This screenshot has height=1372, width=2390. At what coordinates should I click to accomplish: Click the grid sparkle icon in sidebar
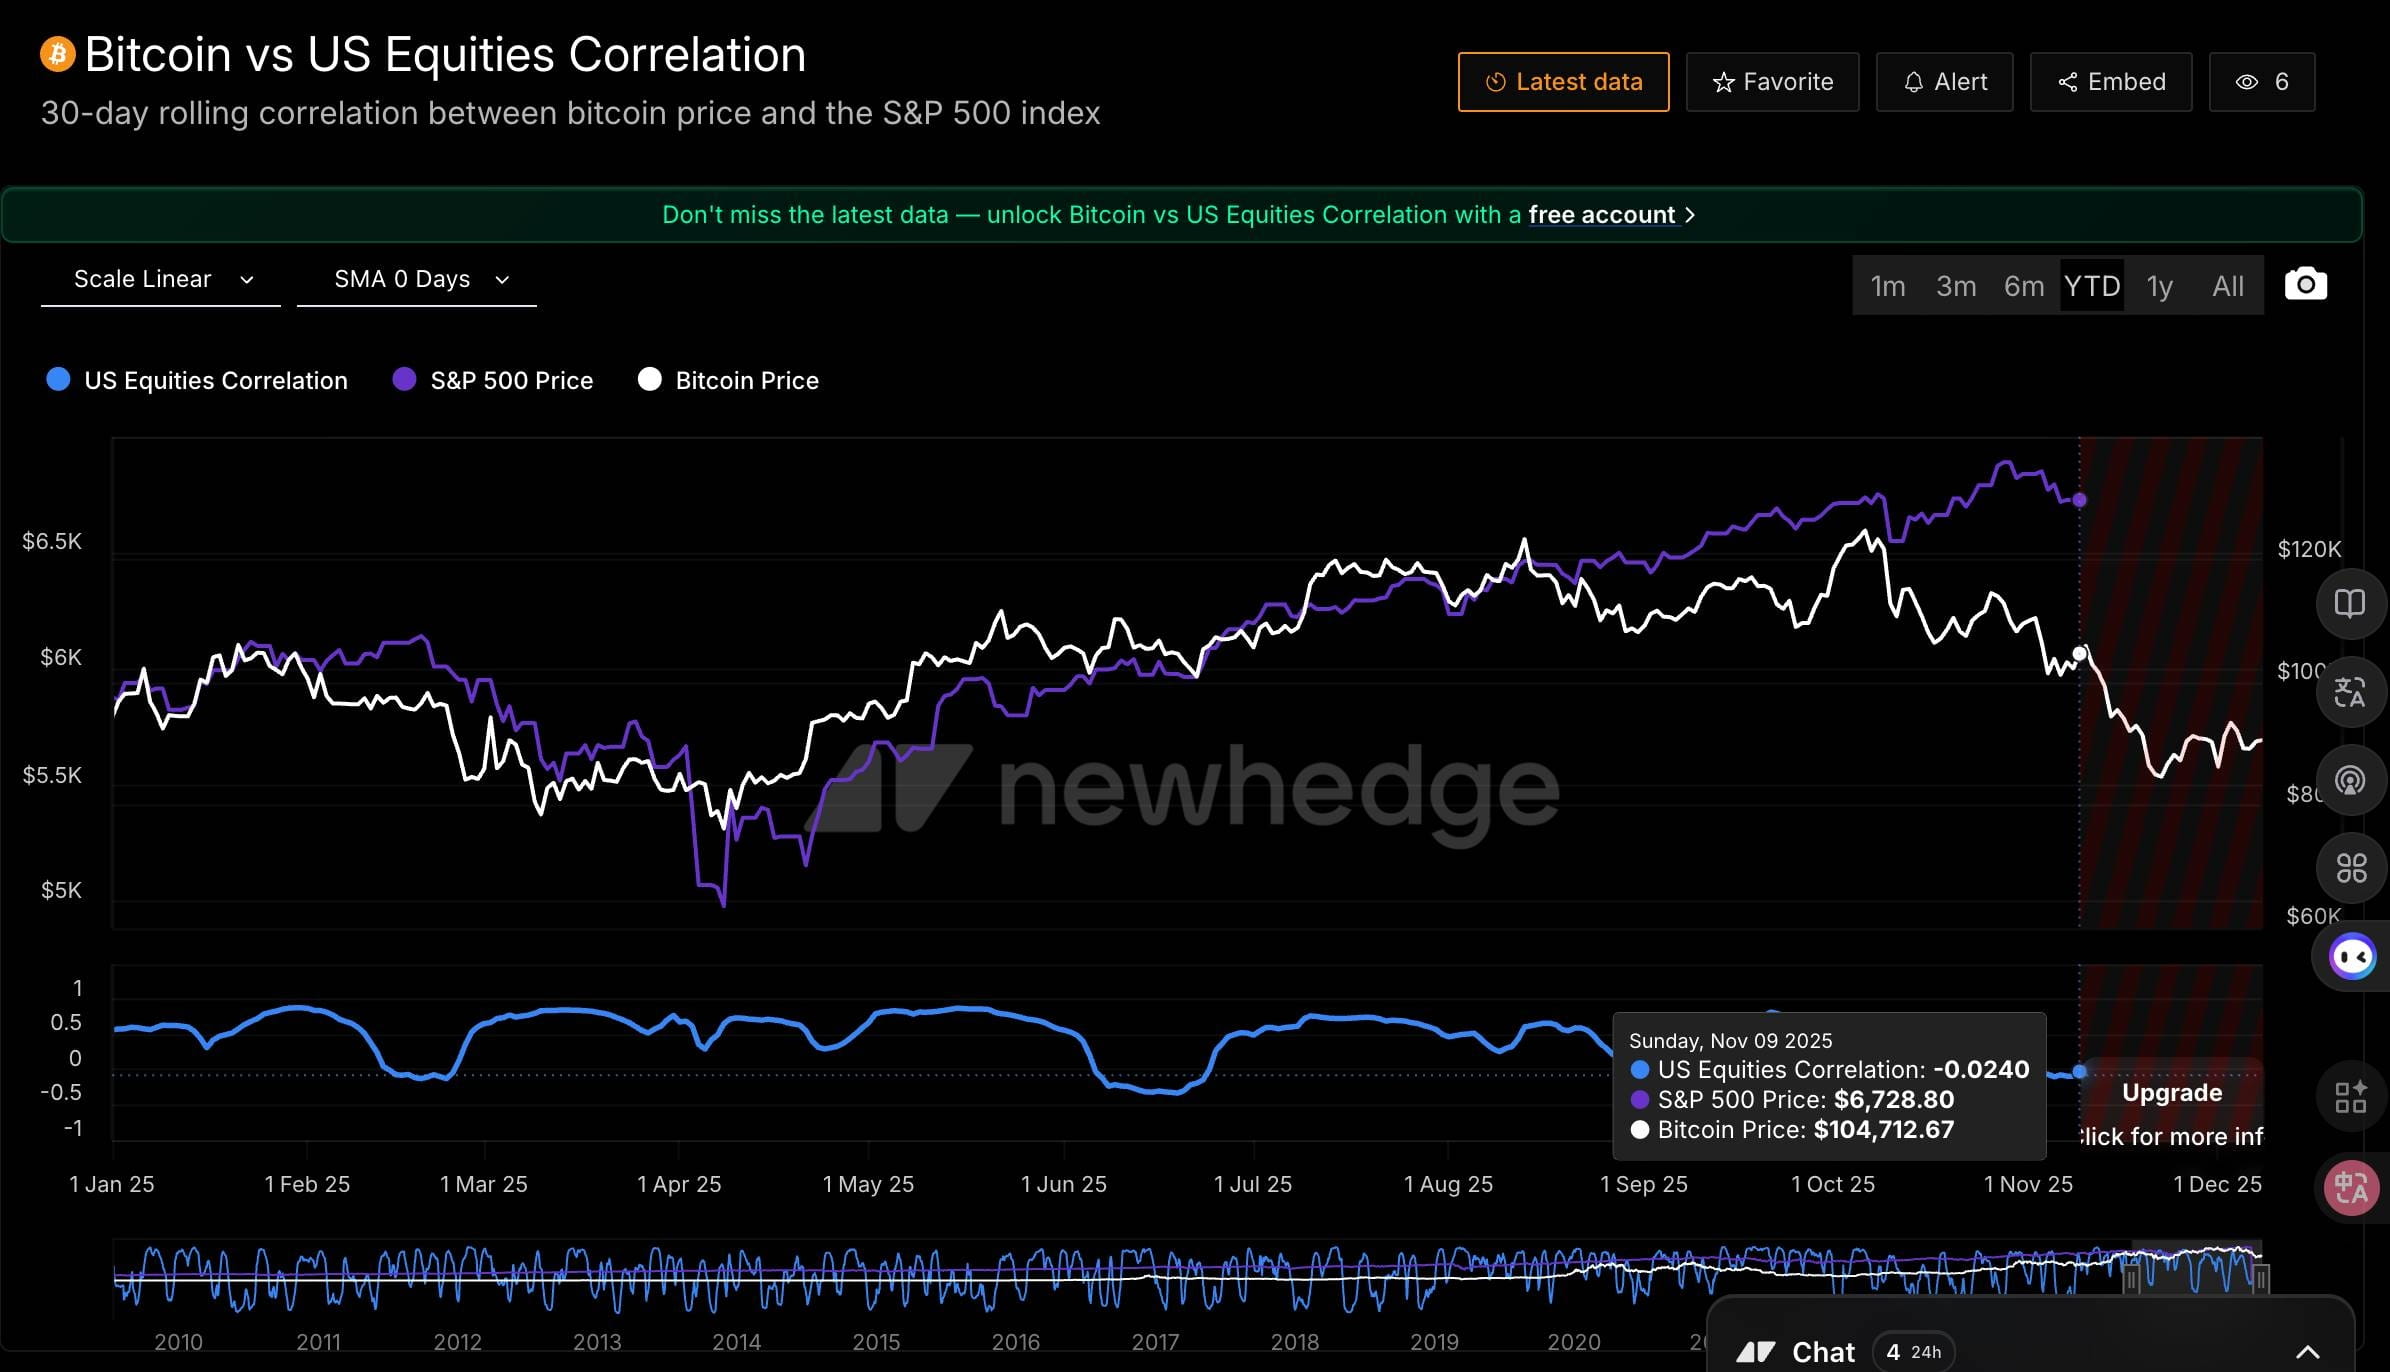[2350, 1097]
